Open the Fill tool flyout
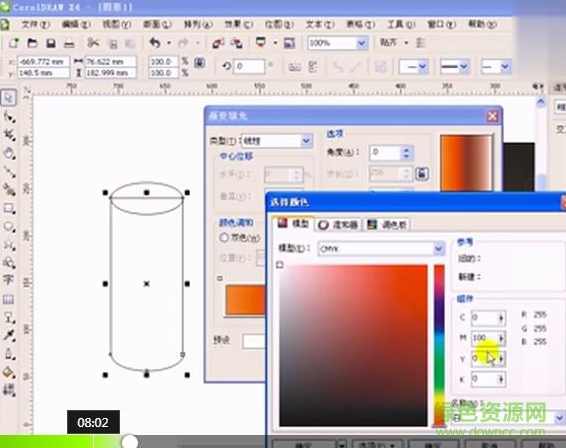The height and width of the screenshot is (448, 566). [9, 372]
